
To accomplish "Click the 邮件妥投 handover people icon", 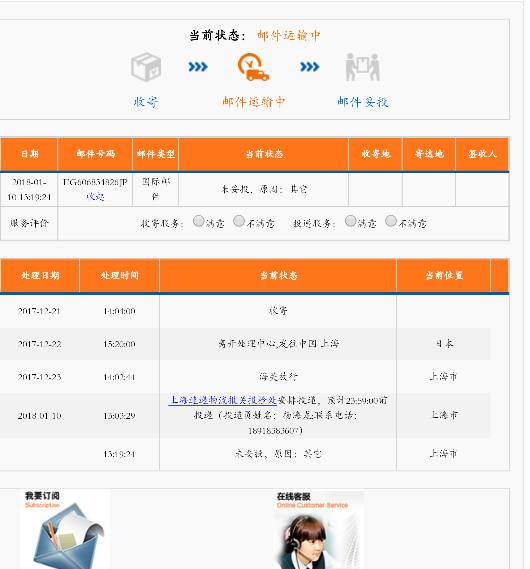I will point(362,67).
